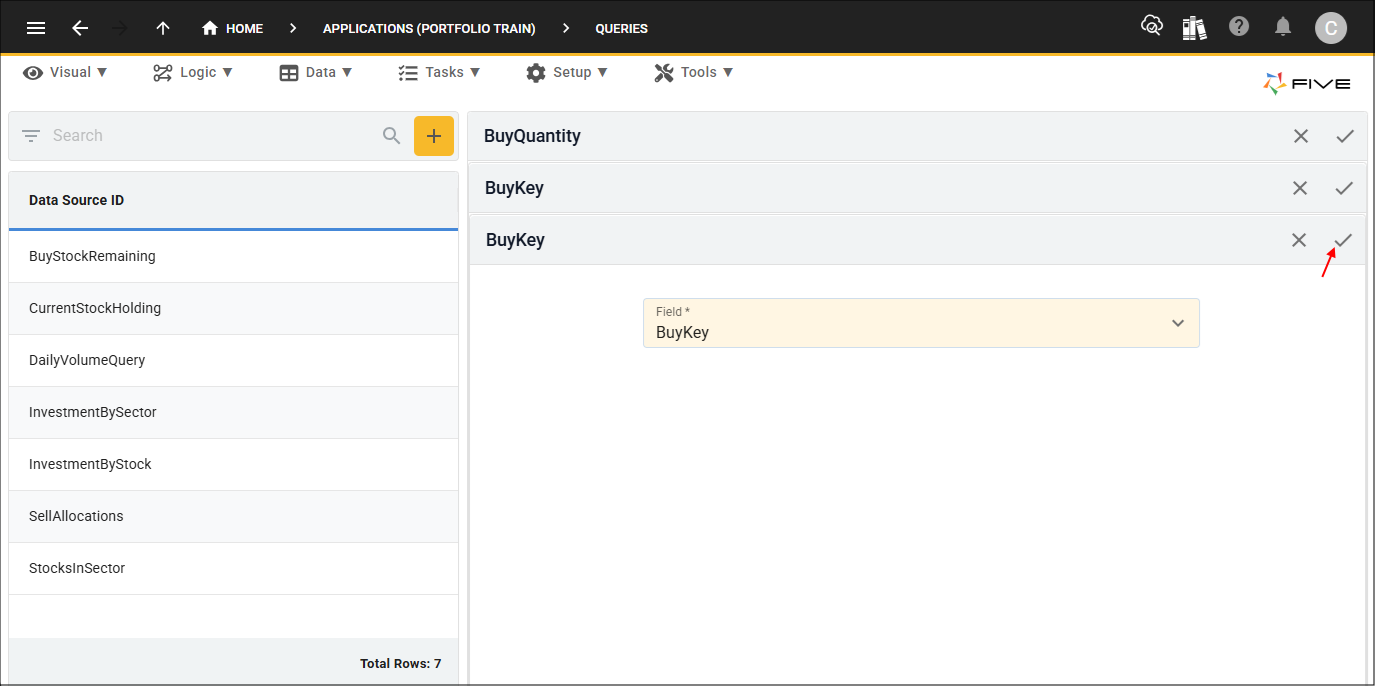Select InvestmentByStock query
Viewport: 1375px width, 686px height.
pos(233,464)
